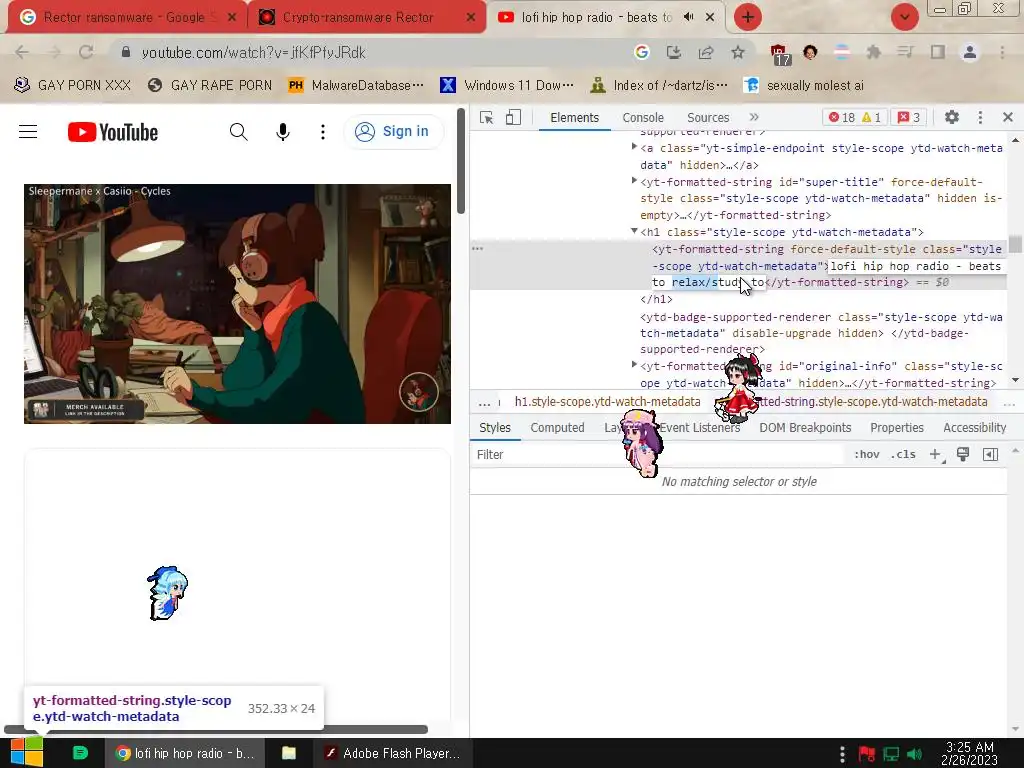
Task: Open the Accessibility sidebar tab
Action: coord(974,428)
